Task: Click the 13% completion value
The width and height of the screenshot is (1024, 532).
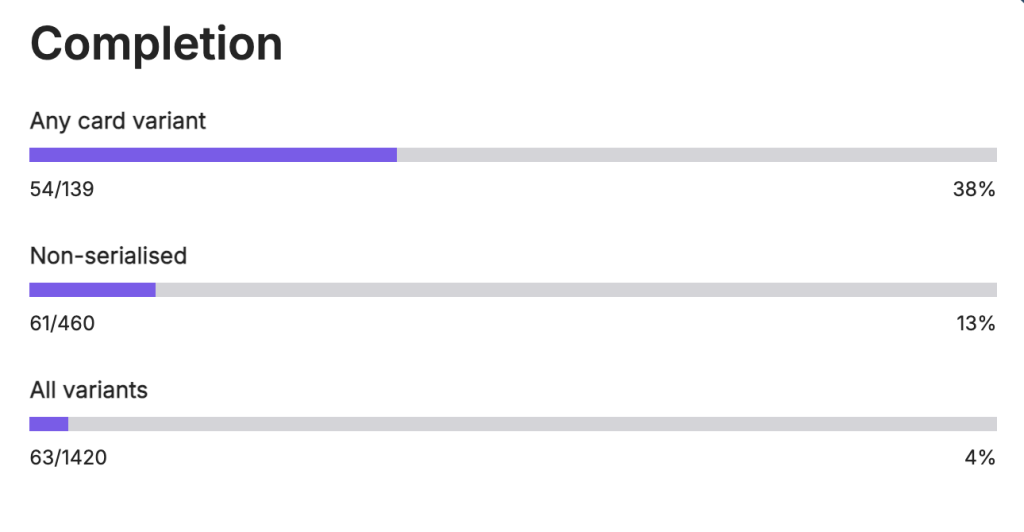Action: click(976, 324)
